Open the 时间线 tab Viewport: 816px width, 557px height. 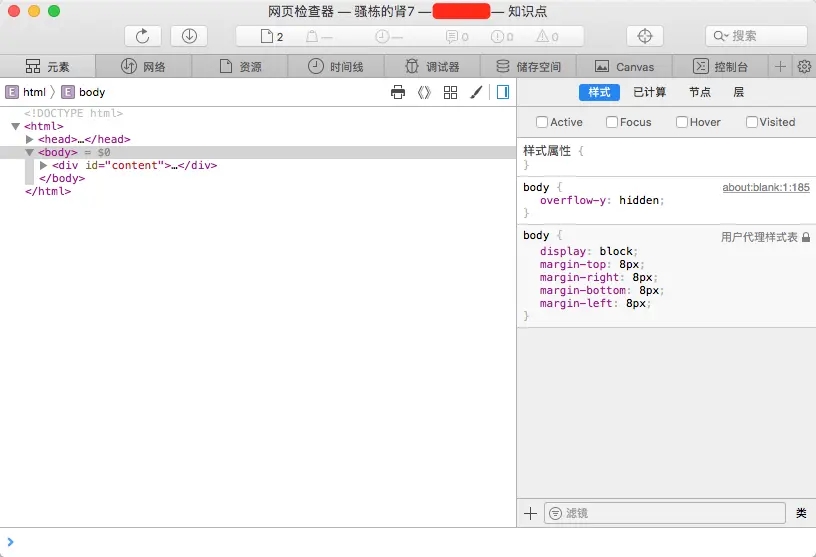336,67
